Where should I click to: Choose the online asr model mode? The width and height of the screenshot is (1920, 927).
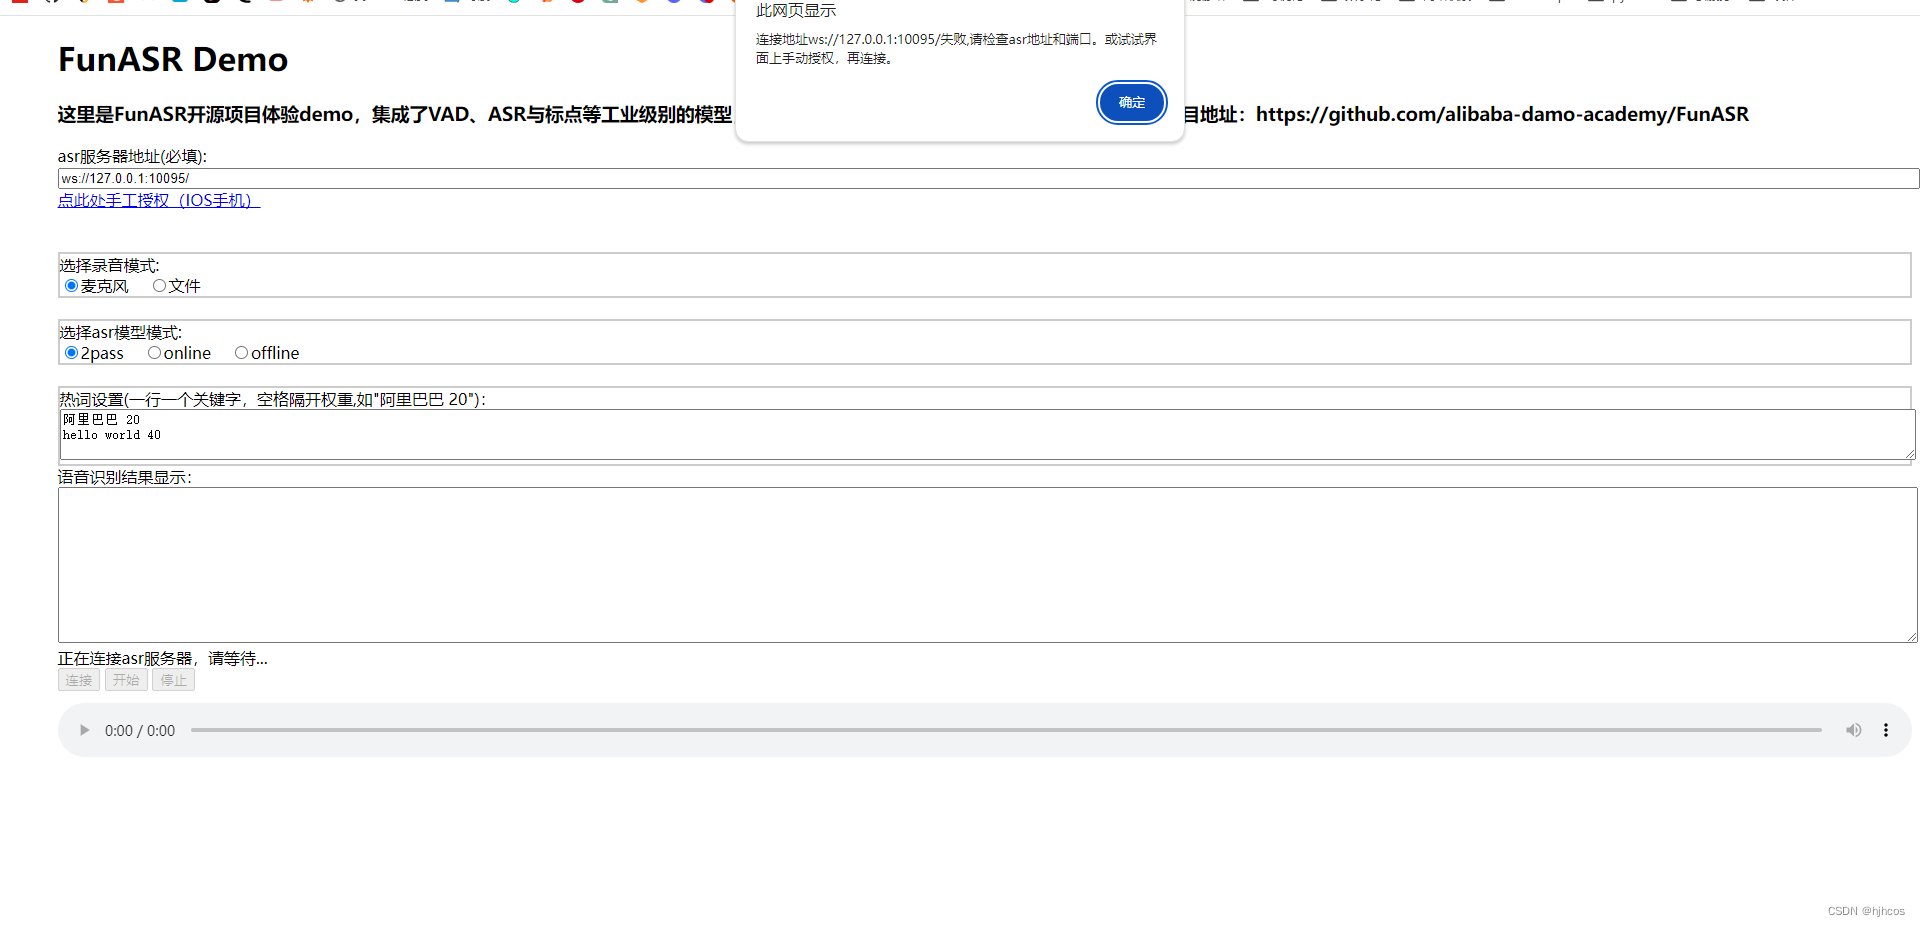pos(154,353)
